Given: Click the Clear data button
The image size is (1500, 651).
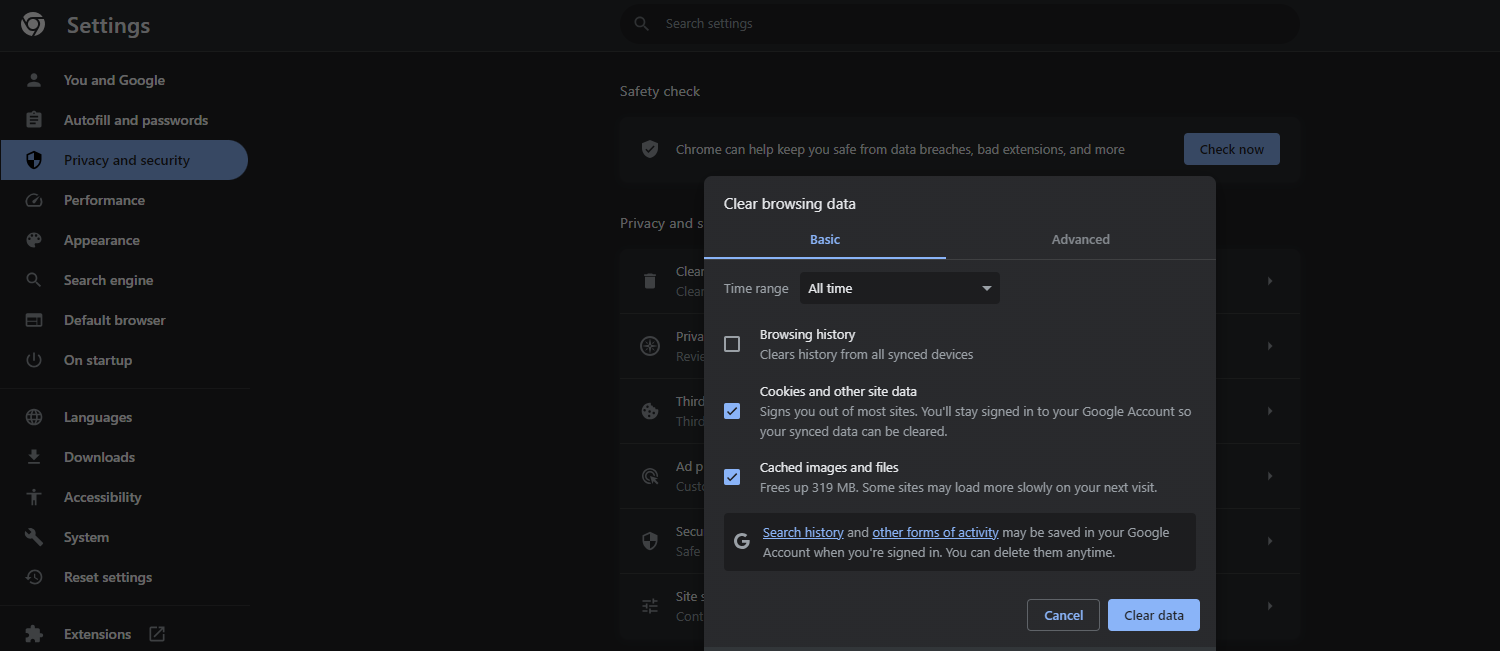Looking at the screenshot, I should tap(1154, 615).
